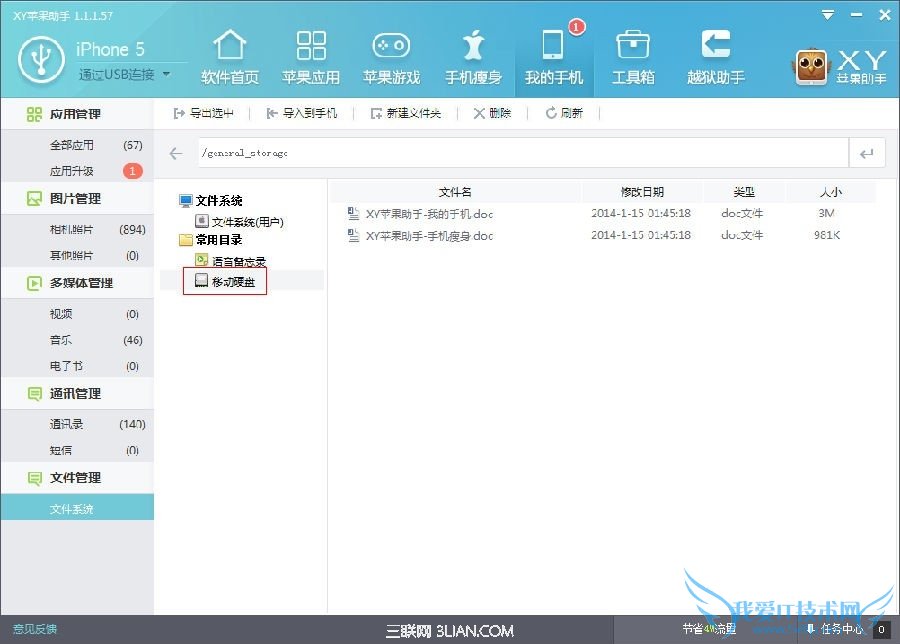Open 多媒体管理 section header

click(x=77, y=283)
